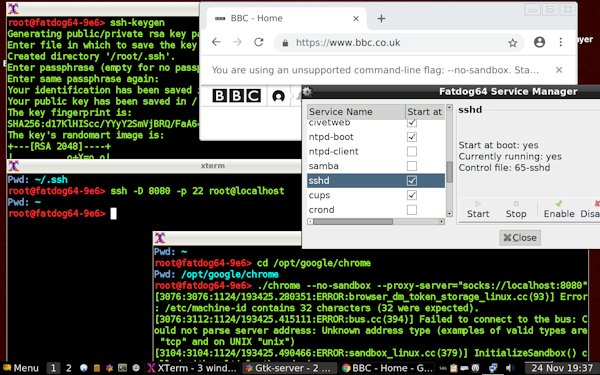This screenshot has width=600, height=375.
Task: Click the network tray icon
Action: (493, 368)
